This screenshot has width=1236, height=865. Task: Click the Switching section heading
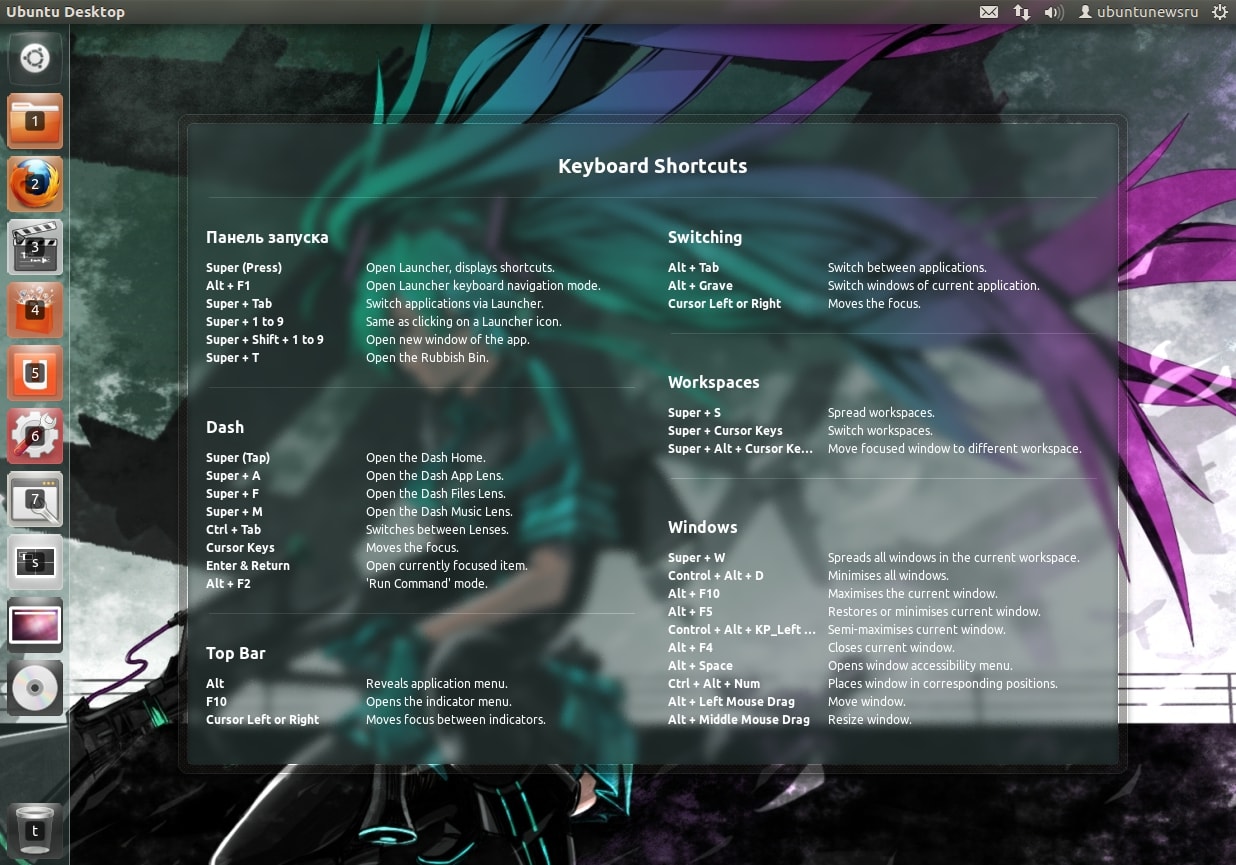click(705, 238)
